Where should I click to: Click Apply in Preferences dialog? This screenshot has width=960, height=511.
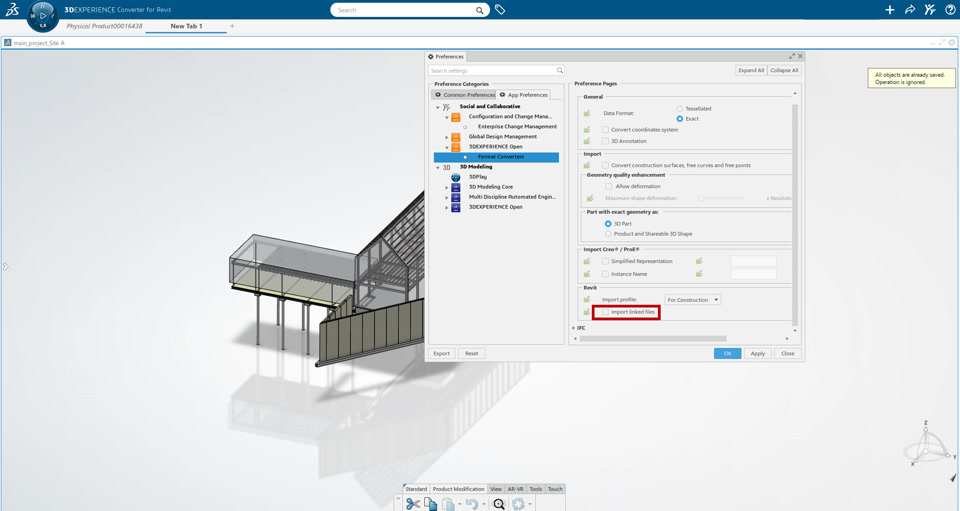(x=758, y=353)
